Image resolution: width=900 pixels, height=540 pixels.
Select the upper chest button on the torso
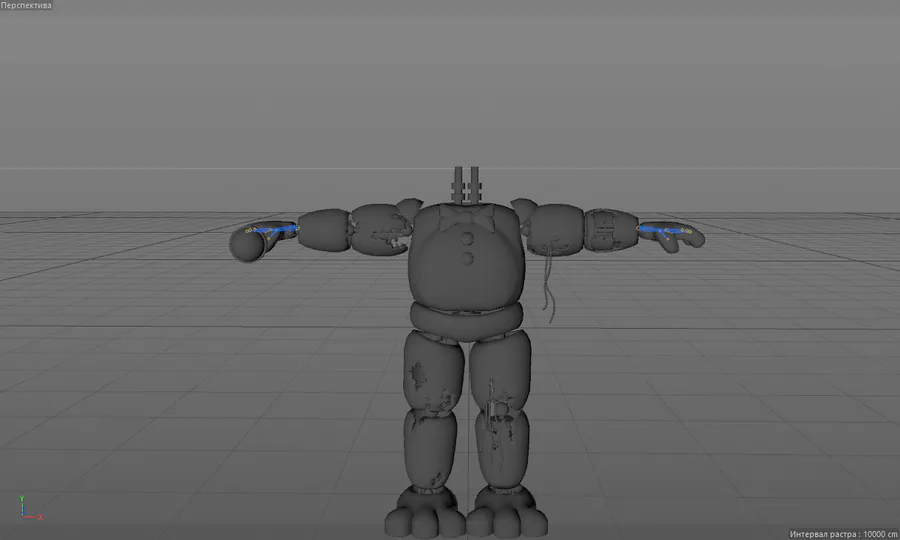pos(467,238)
